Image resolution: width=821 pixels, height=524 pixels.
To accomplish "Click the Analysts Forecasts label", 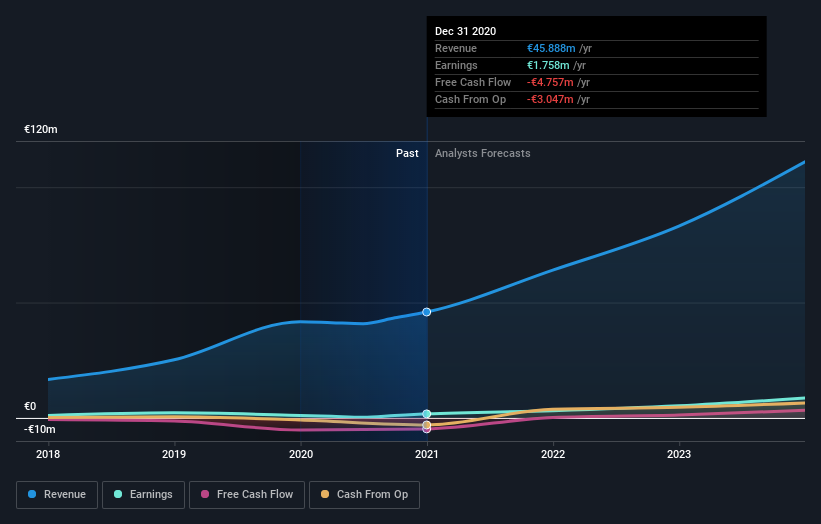I will tap(483, 153).
